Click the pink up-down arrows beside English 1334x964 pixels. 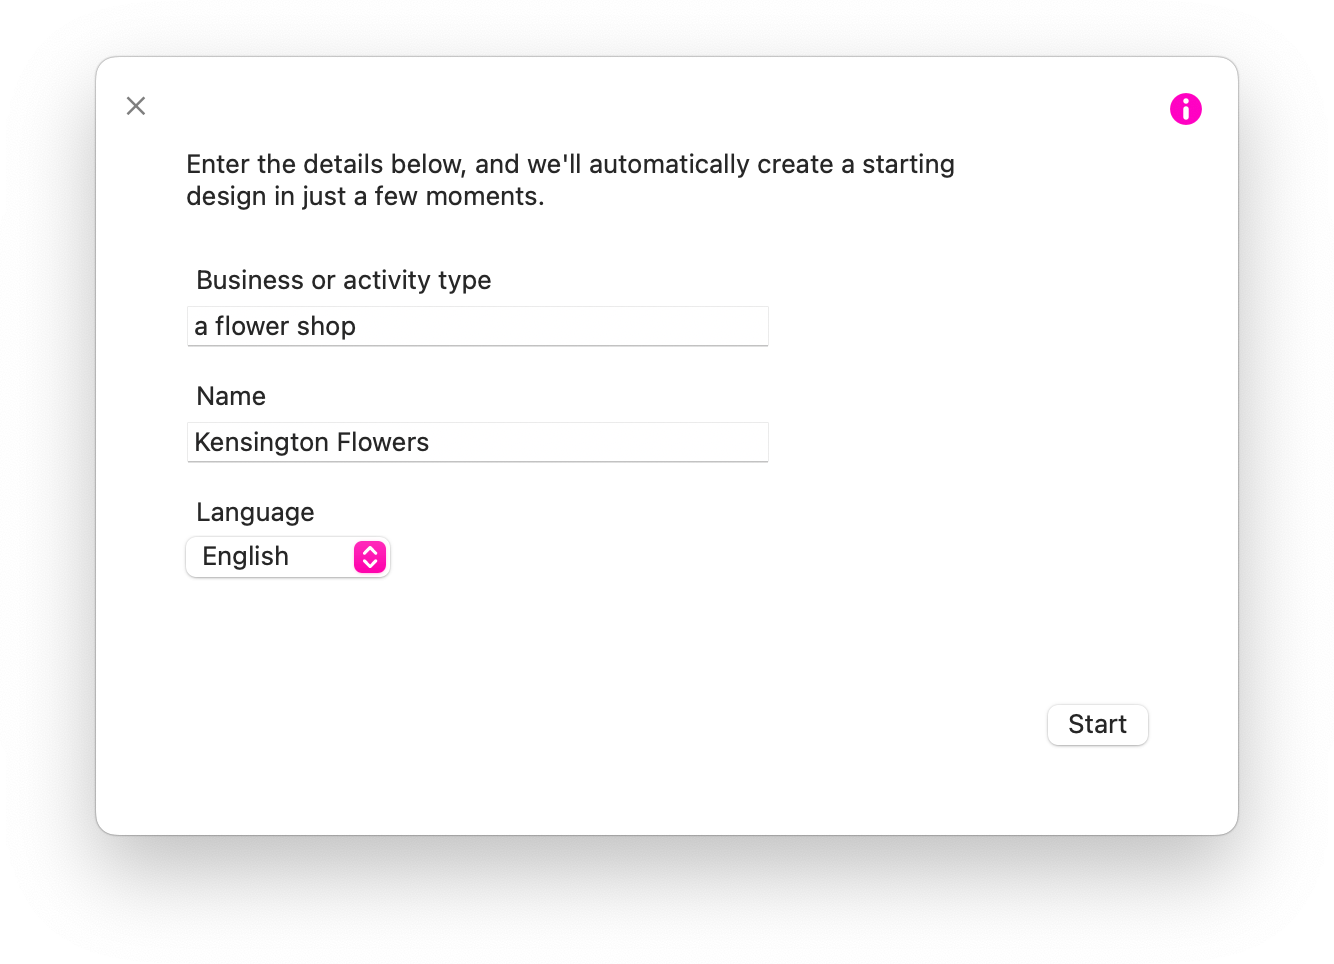pos(370,557)
